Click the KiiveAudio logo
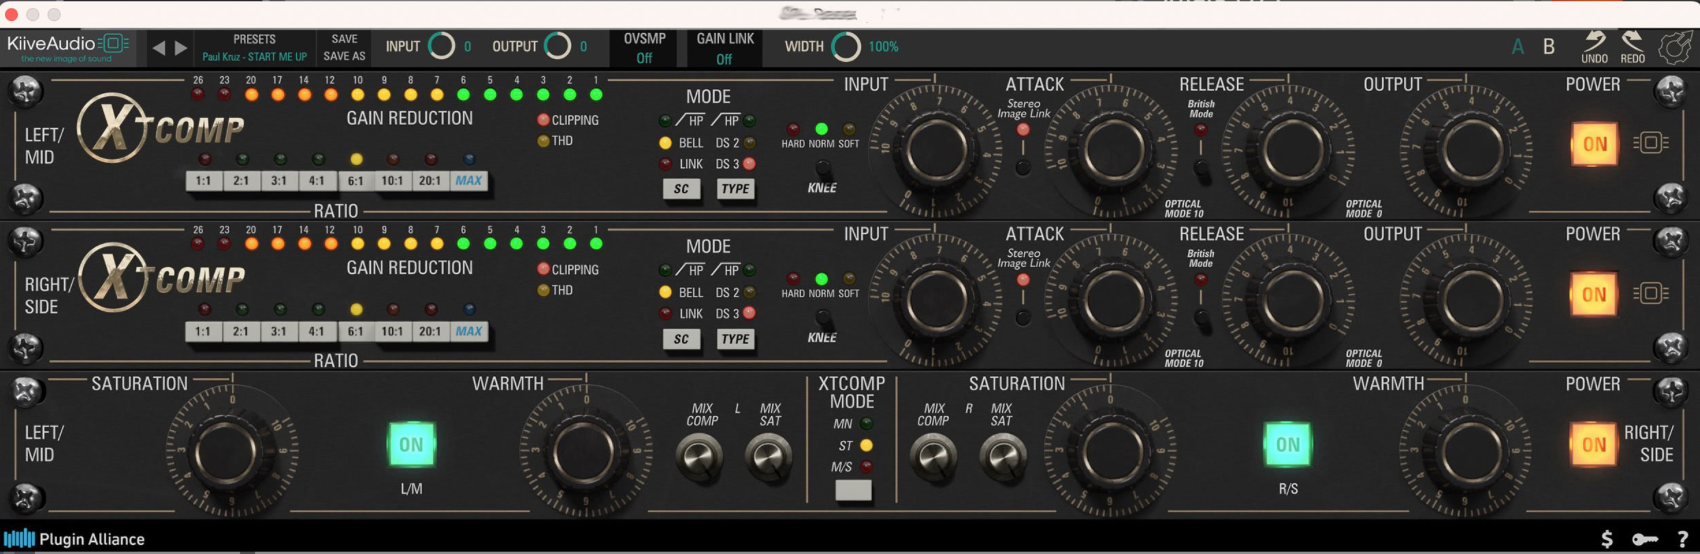The width and height of the screenshot is (1700, 554). pos(68,47)
